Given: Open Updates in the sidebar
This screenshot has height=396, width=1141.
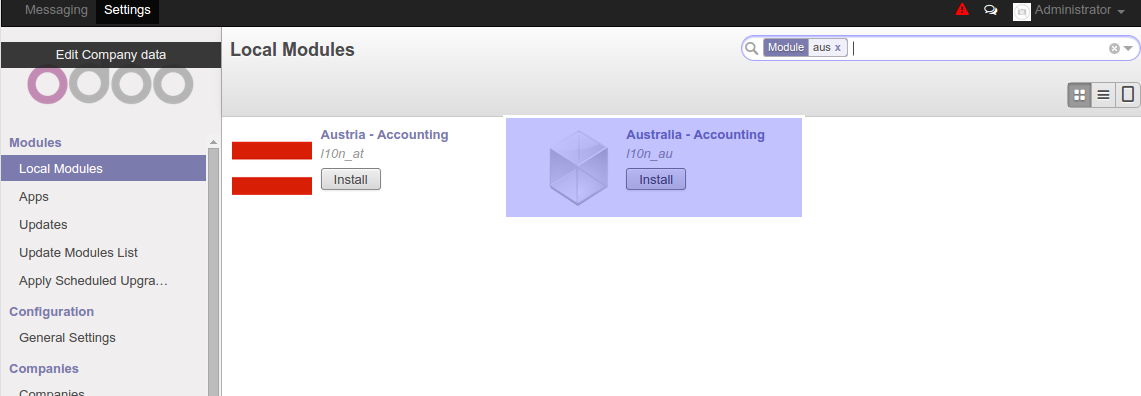Looking at the screenshot, I should click(x=43, y=224).
